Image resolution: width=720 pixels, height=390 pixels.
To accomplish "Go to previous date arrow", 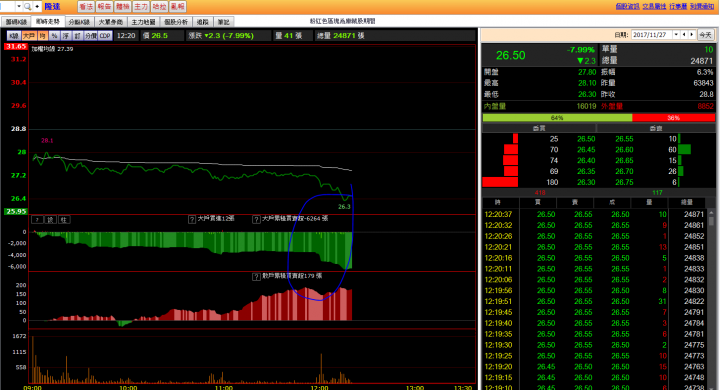I will click(x=684, y=34).
